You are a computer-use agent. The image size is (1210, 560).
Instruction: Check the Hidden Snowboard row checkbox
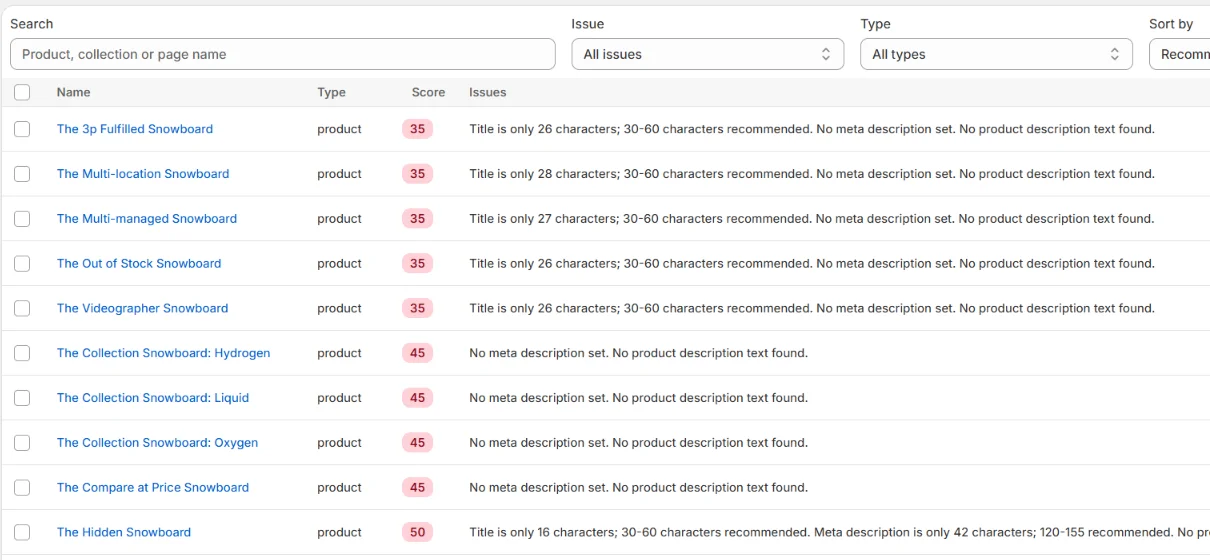(x=22, y=532)
